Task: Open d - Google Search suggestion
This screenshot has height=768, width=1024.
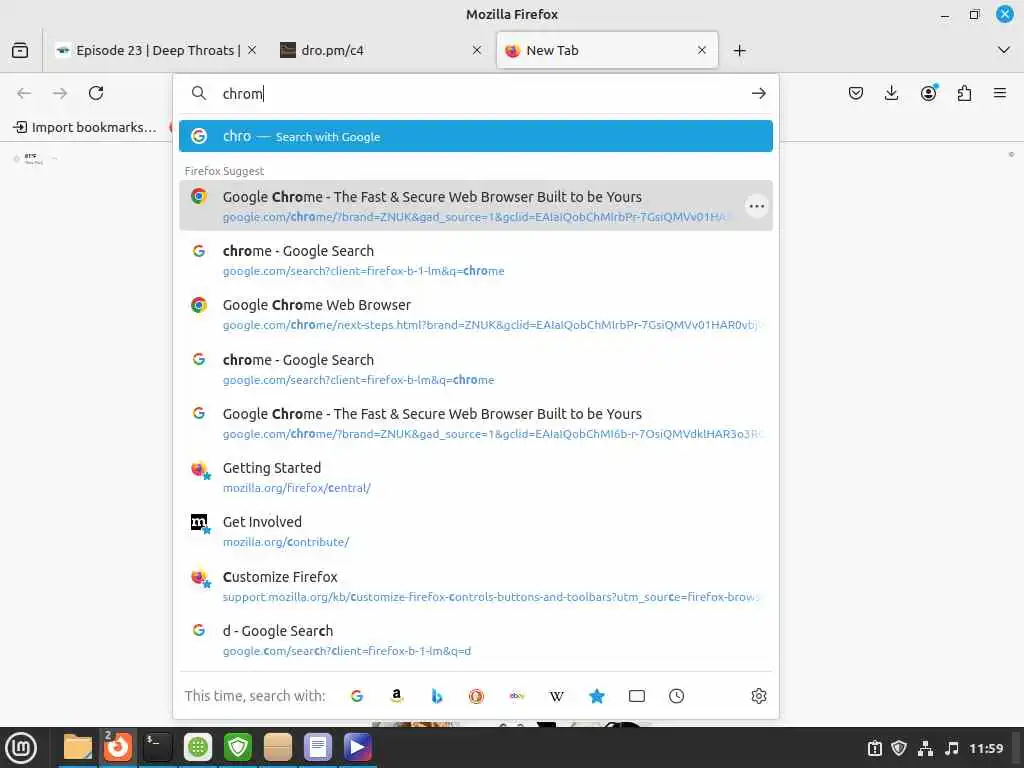Action: (x=475, y=641)
